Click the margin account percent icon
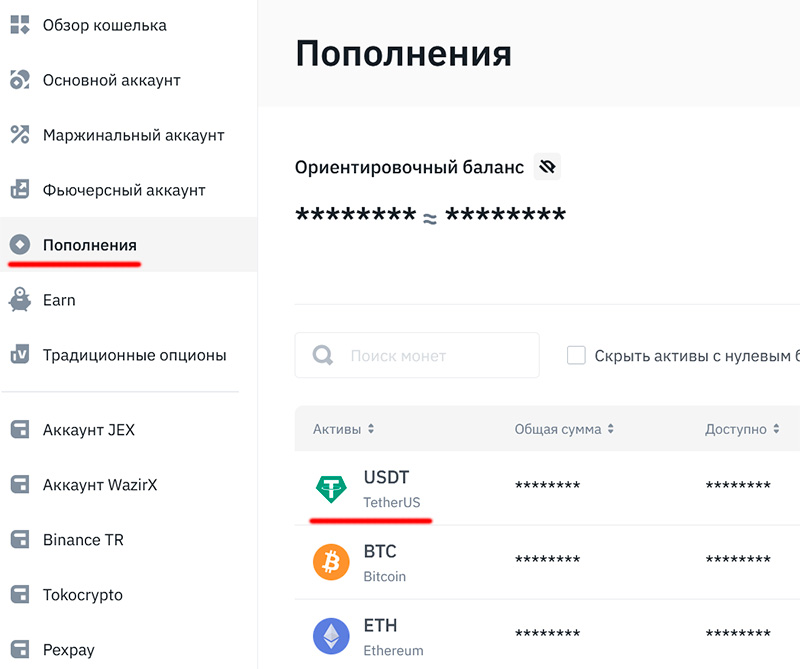Viewport: 800px width, 669px height. tap(20, 135)
